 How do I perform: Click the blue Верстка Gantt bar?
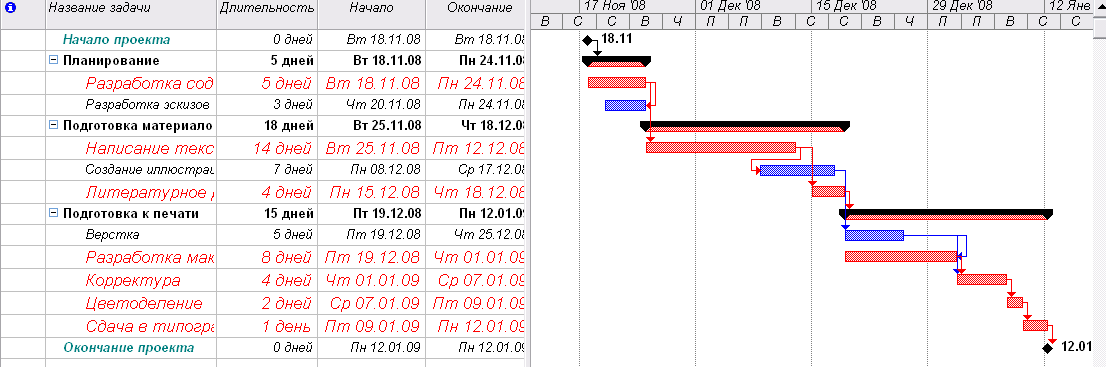[874, 235]
